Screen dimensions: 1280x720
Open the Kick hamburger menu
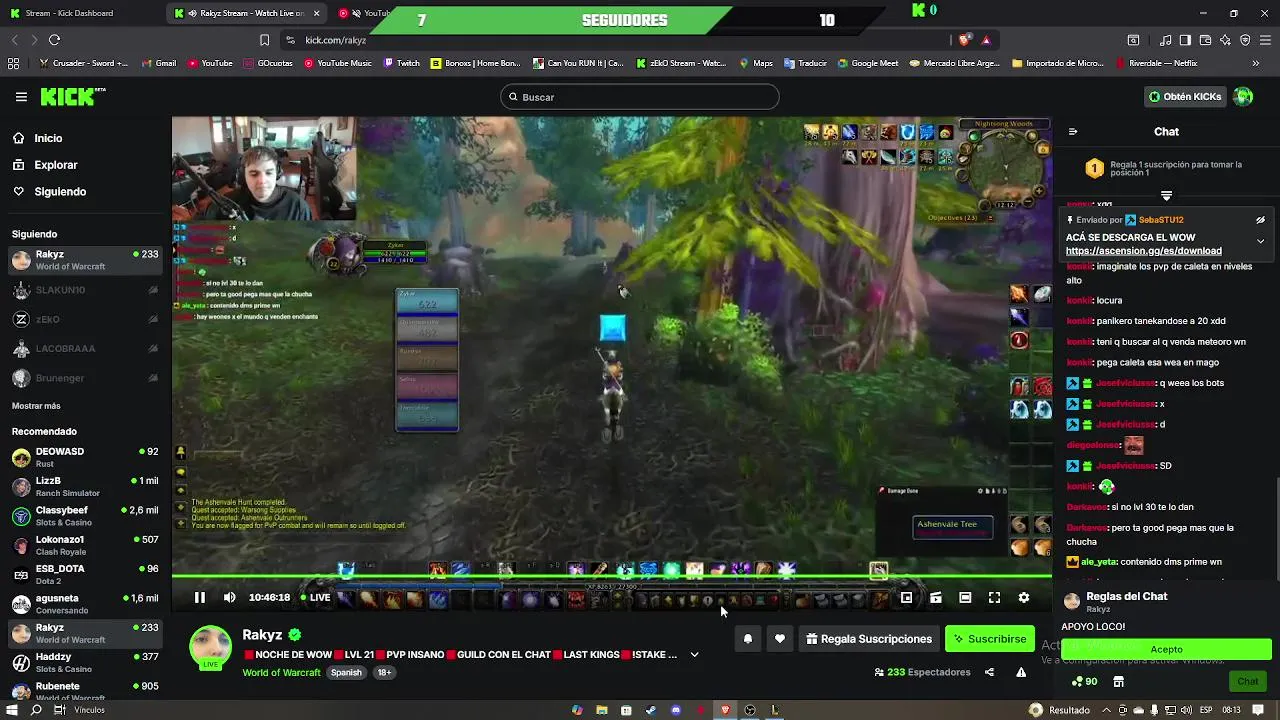point(21,97)
